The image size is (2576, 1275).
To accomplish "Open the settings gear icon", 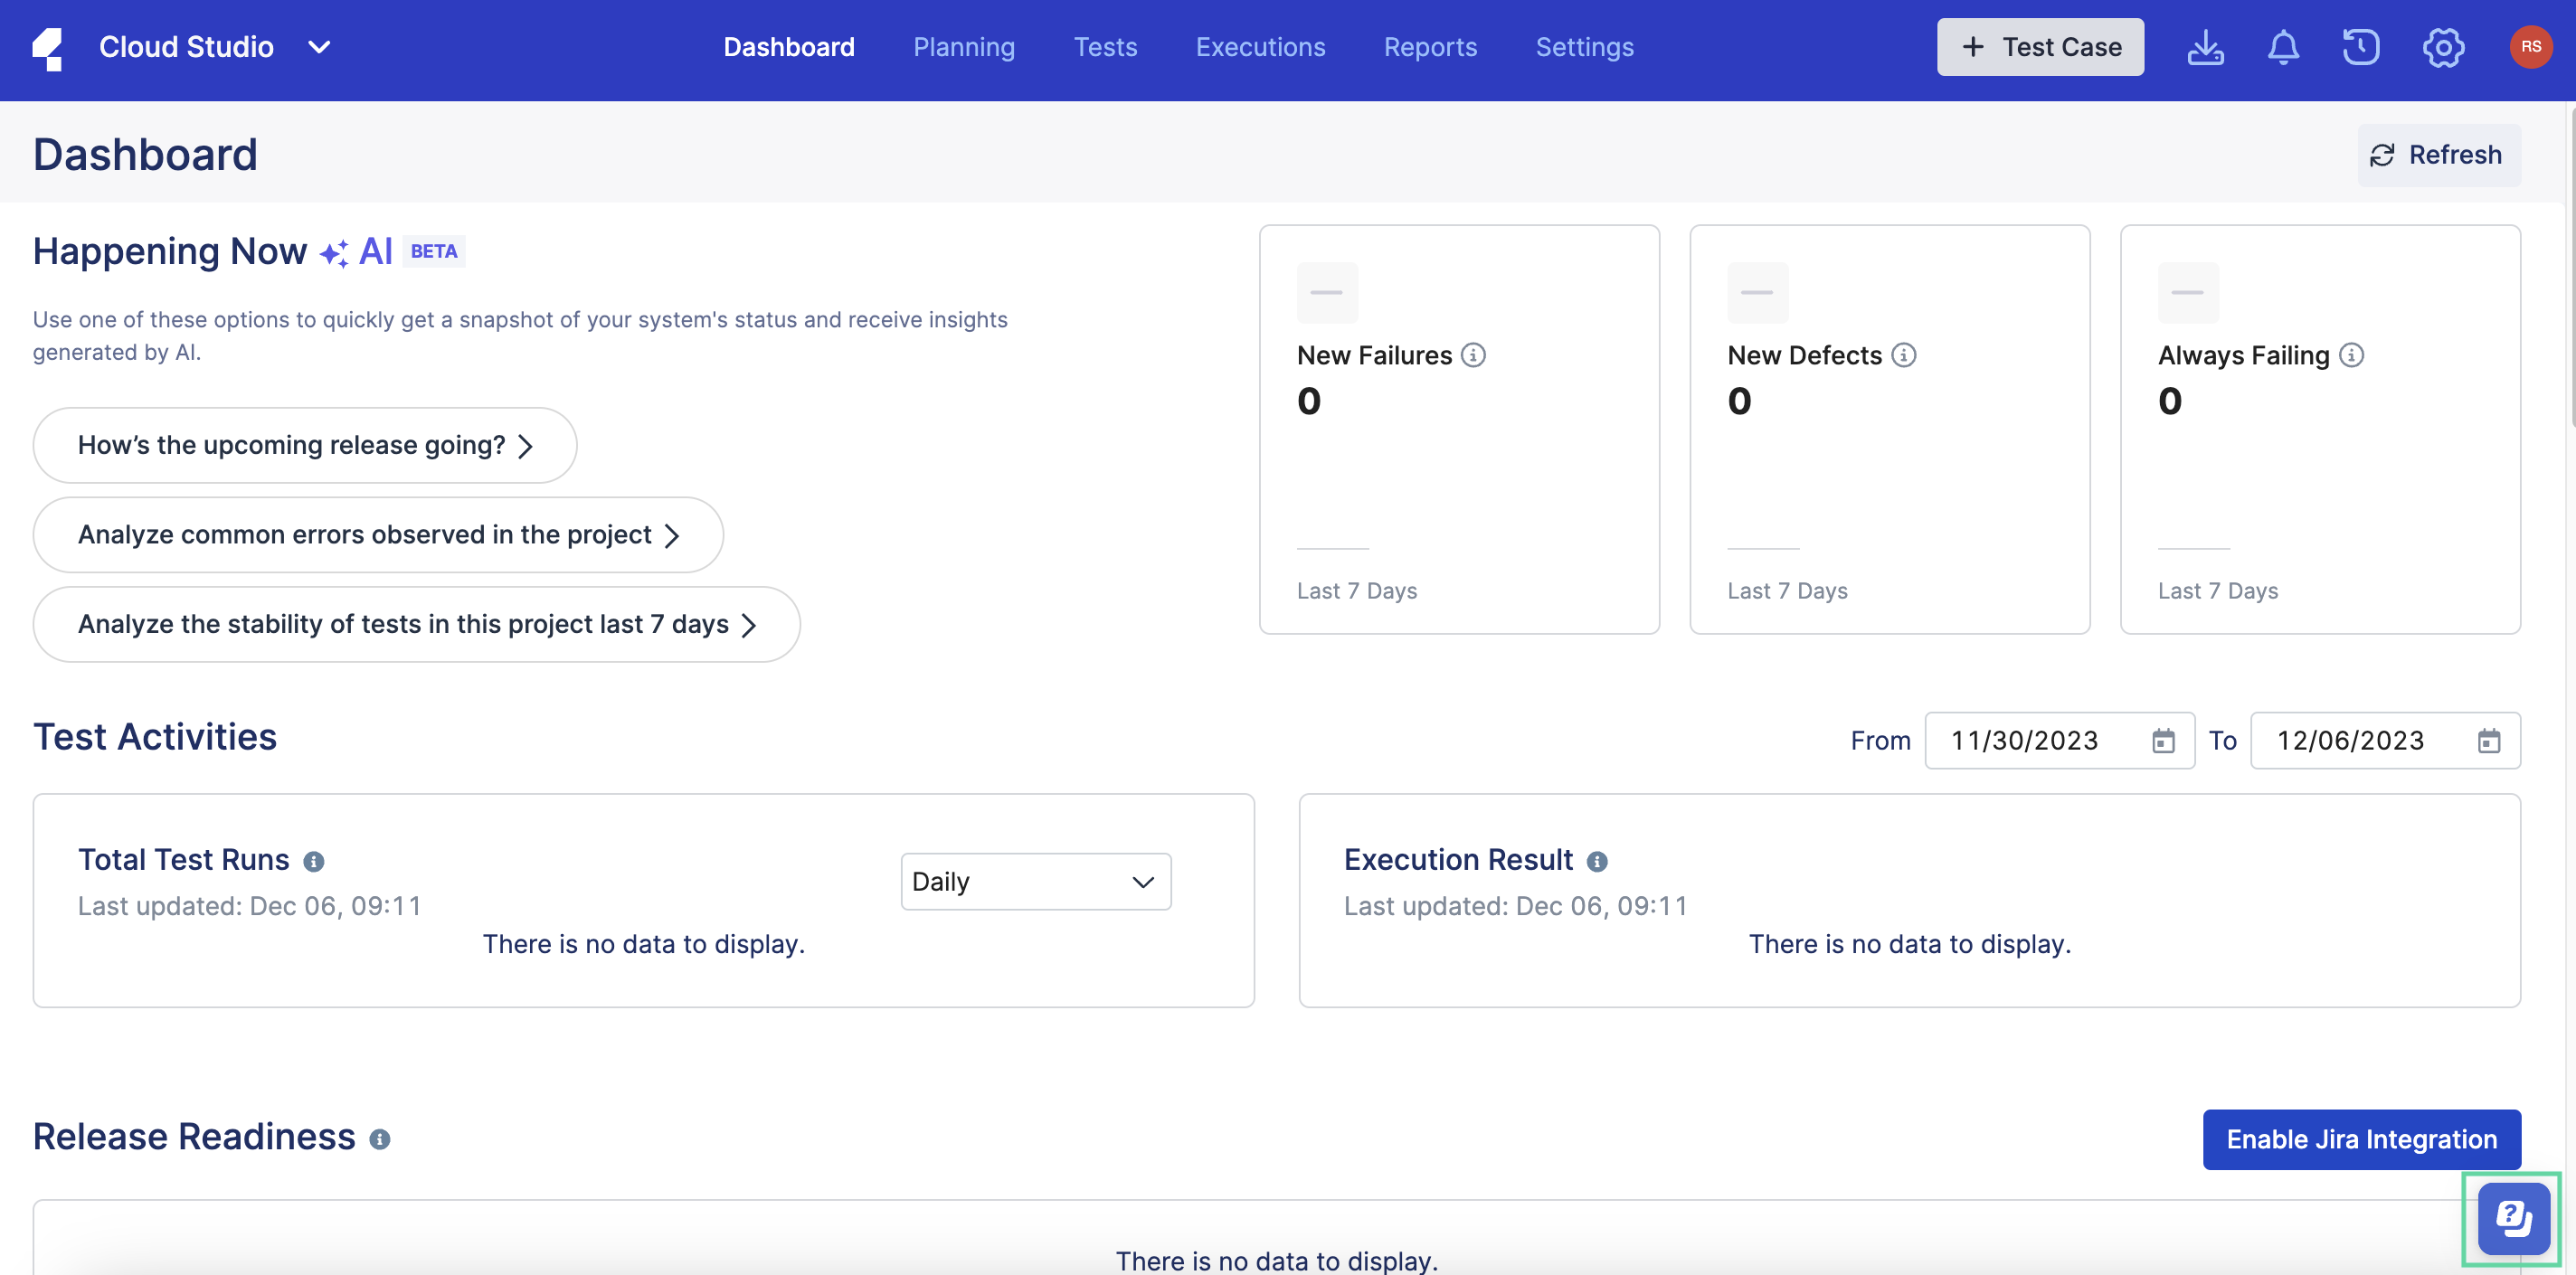I will click(x=2443, y=47).
